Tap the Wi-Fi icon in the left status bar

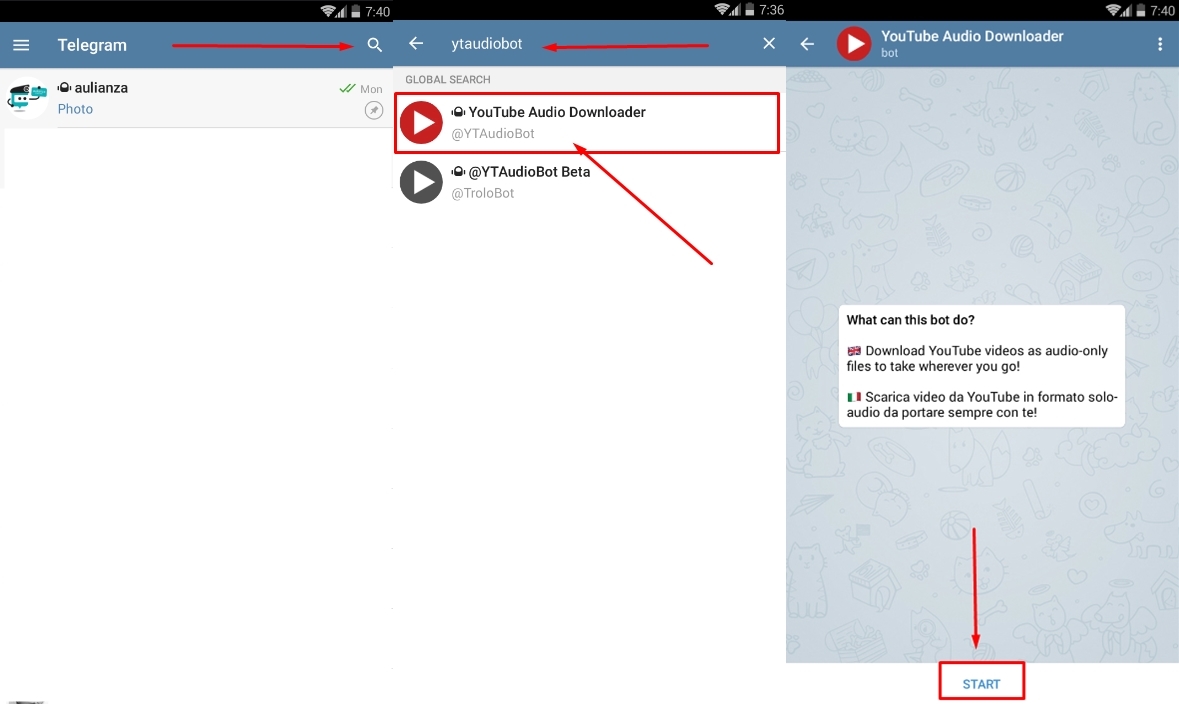tap(329, 11)
